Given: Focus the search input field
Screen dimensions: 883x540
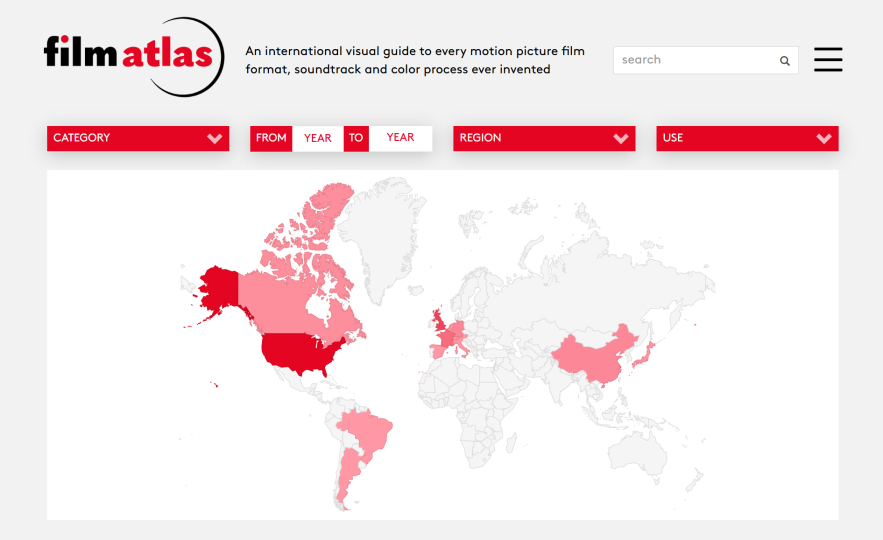Looking at the screenshot, I should pos(705,60).
